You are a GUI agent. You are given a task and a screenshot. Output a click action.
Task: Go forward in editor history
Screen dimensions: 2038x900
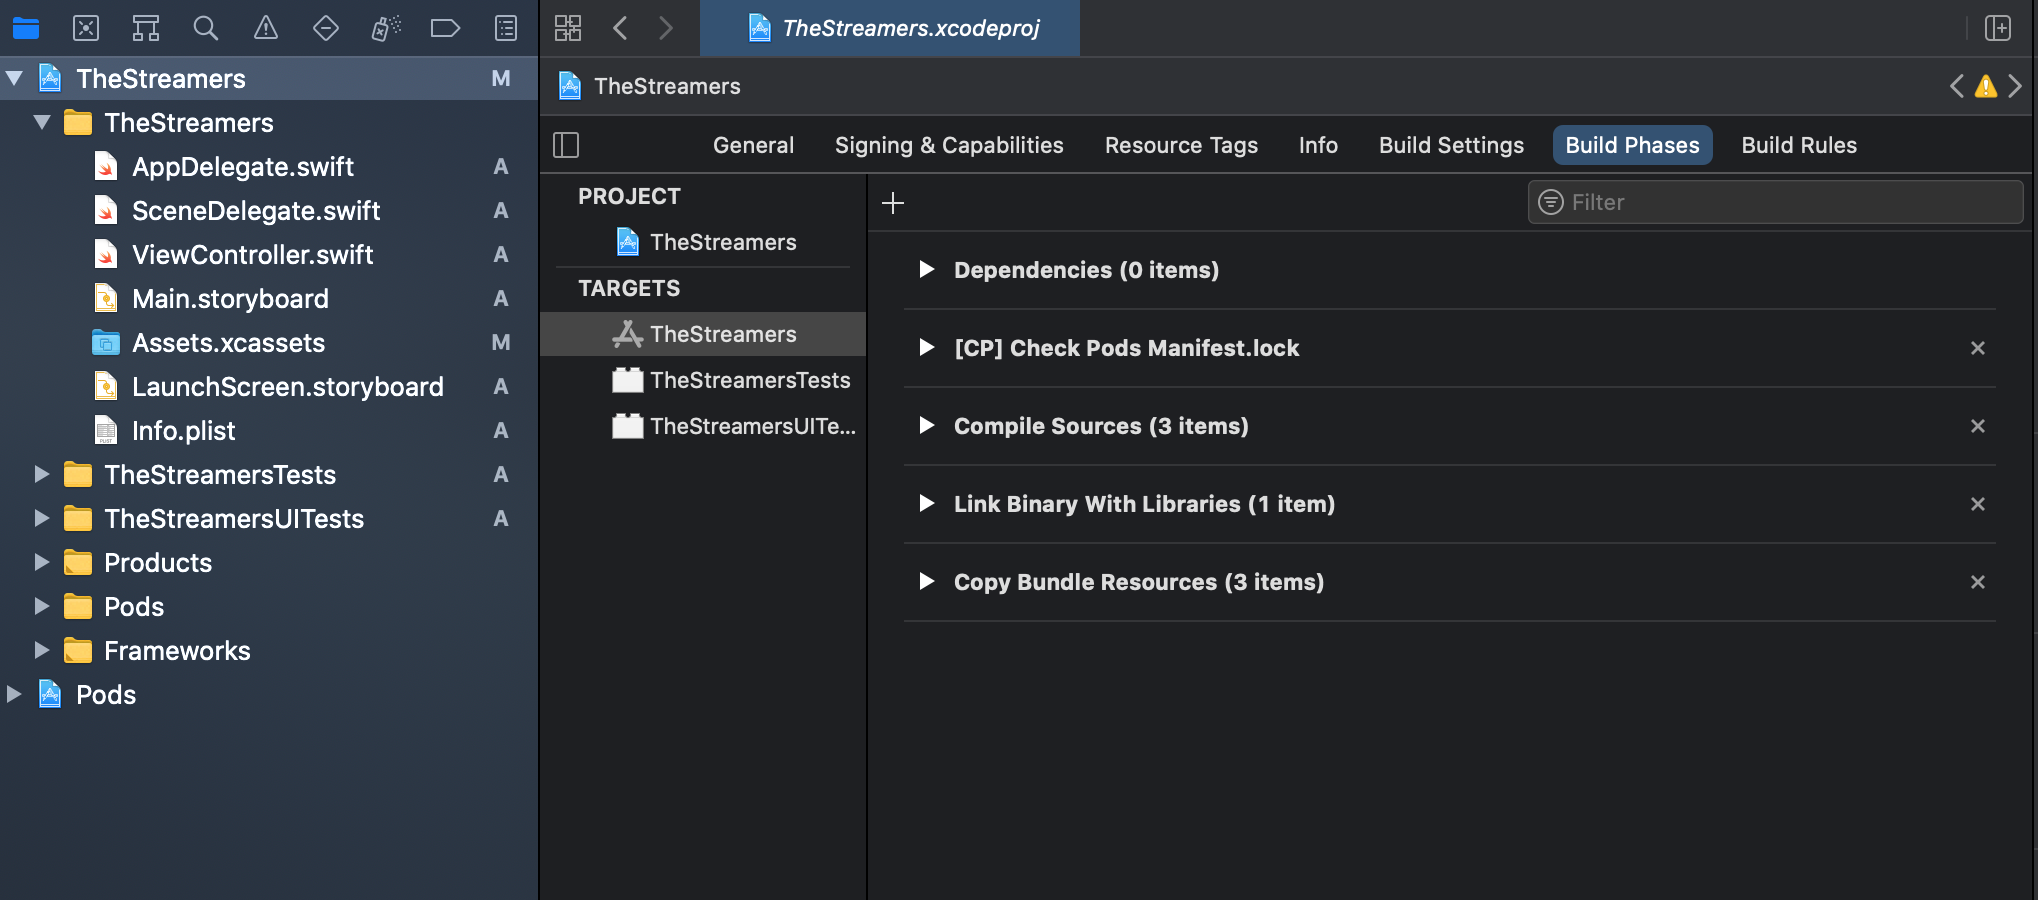pyautogui.click(x=666, y=28)
